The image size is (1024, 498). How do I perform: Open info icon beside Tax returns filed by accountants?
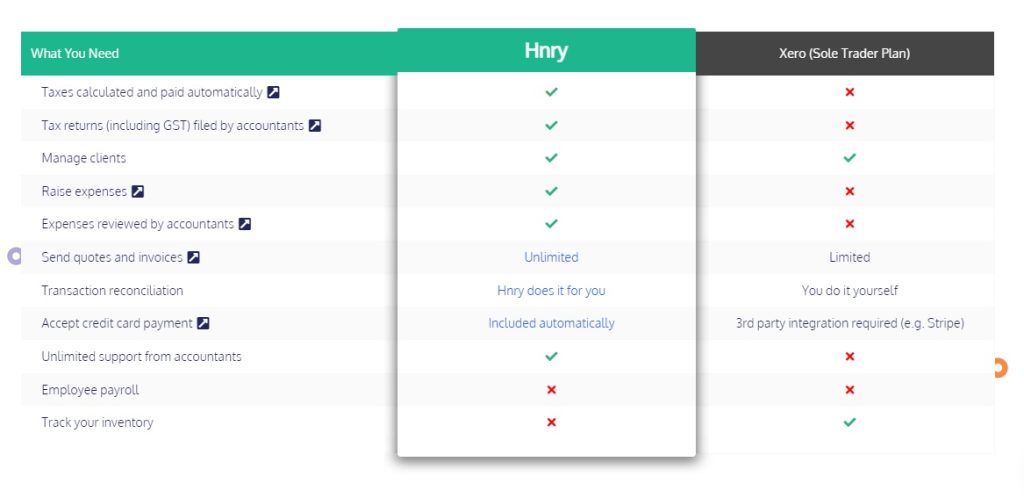coord(315,125)
